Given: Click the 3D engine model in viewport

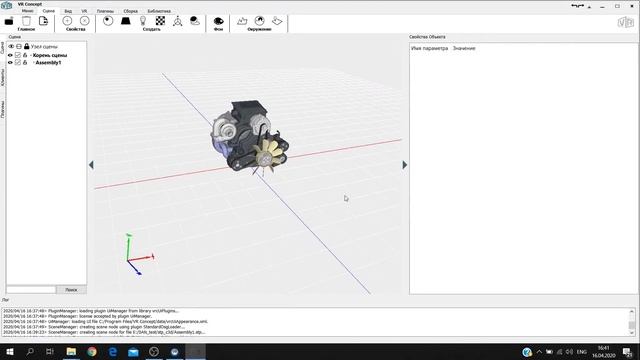Looking at the screenshot, I should click(249, 138).
